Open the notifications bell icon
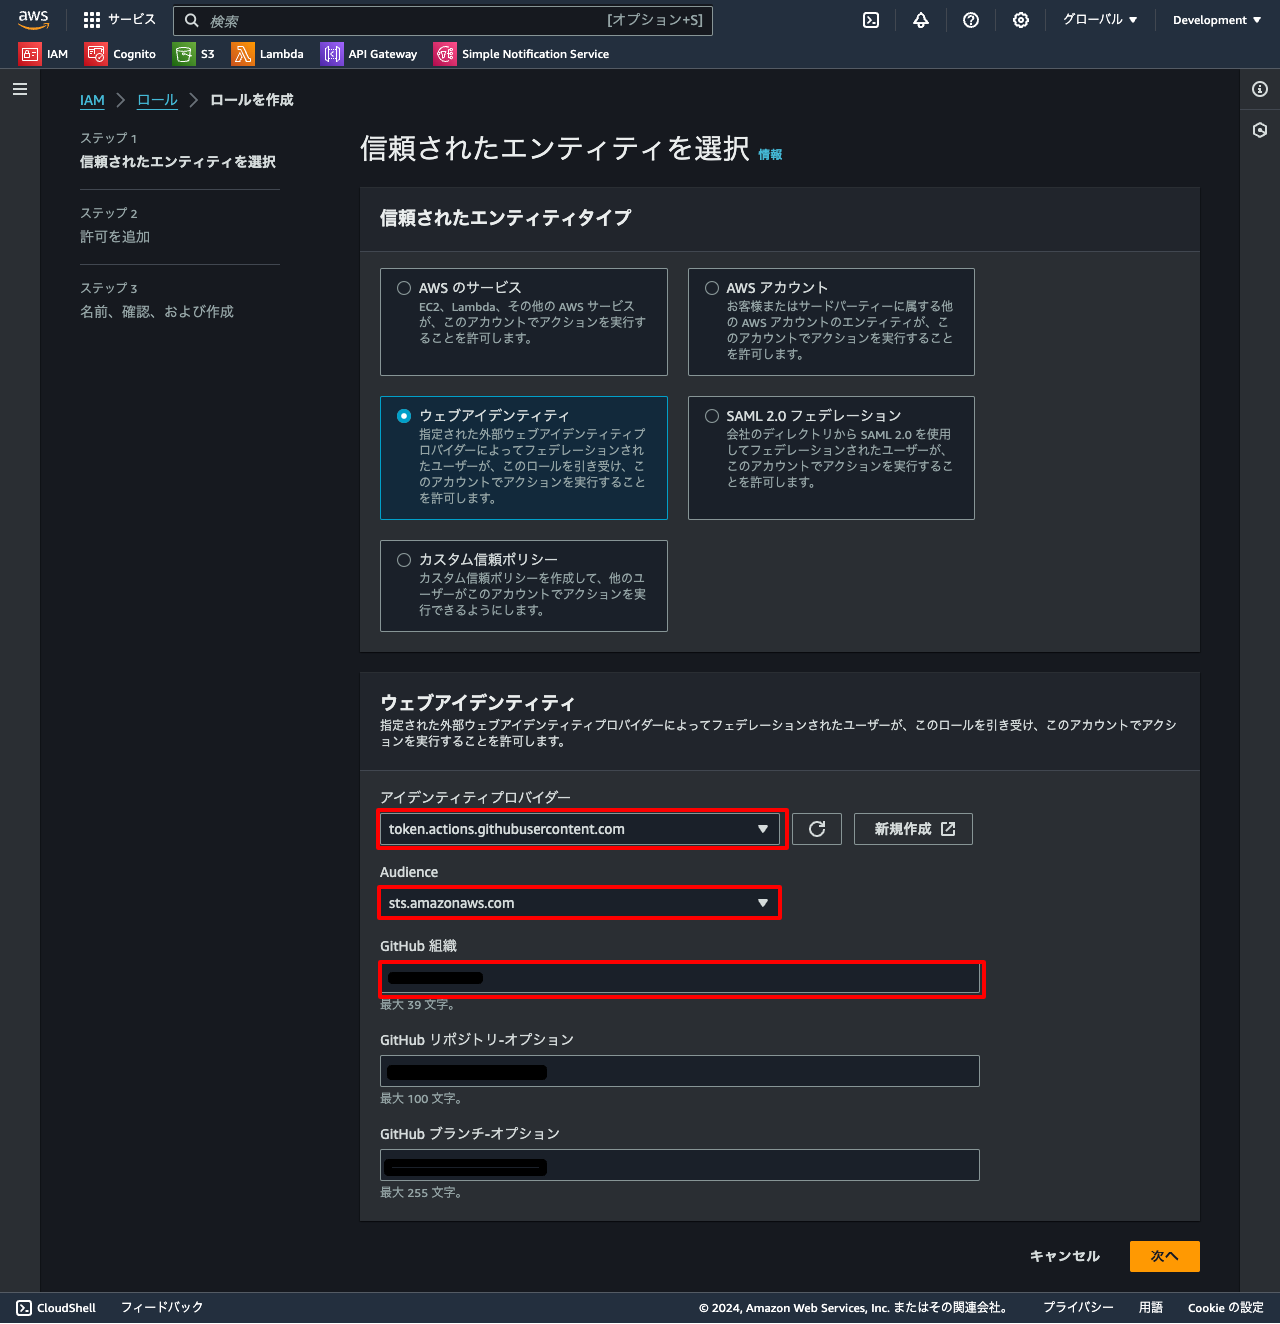Viewport: 1280px width, 1324px height. [921, 20]
